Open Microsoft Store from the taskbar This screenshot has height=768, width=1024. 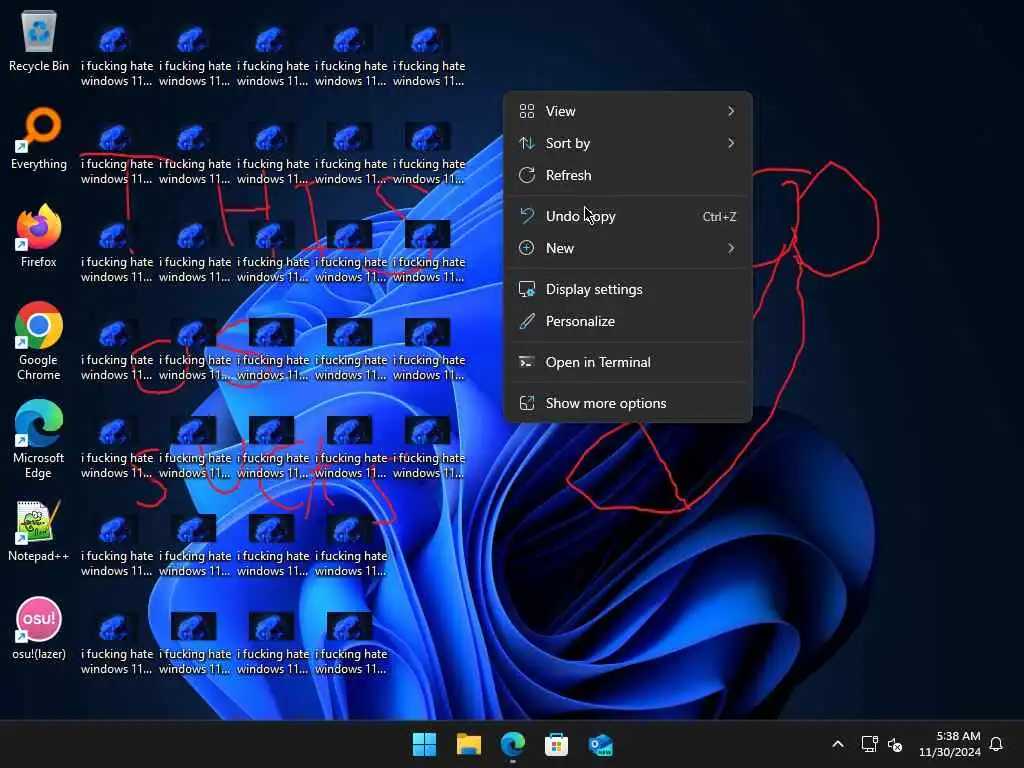click(x=556, y=744)
